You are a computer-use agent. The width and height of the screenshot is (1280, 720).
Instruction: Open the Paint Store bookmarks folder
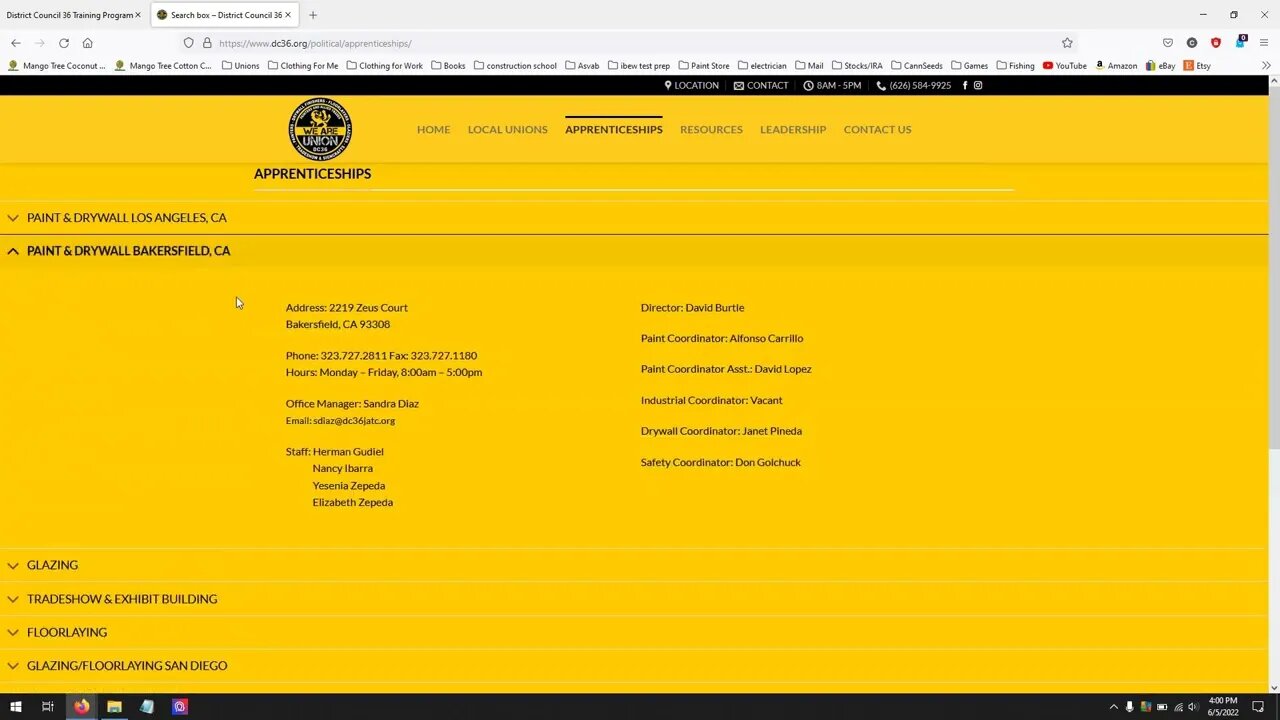703,66
